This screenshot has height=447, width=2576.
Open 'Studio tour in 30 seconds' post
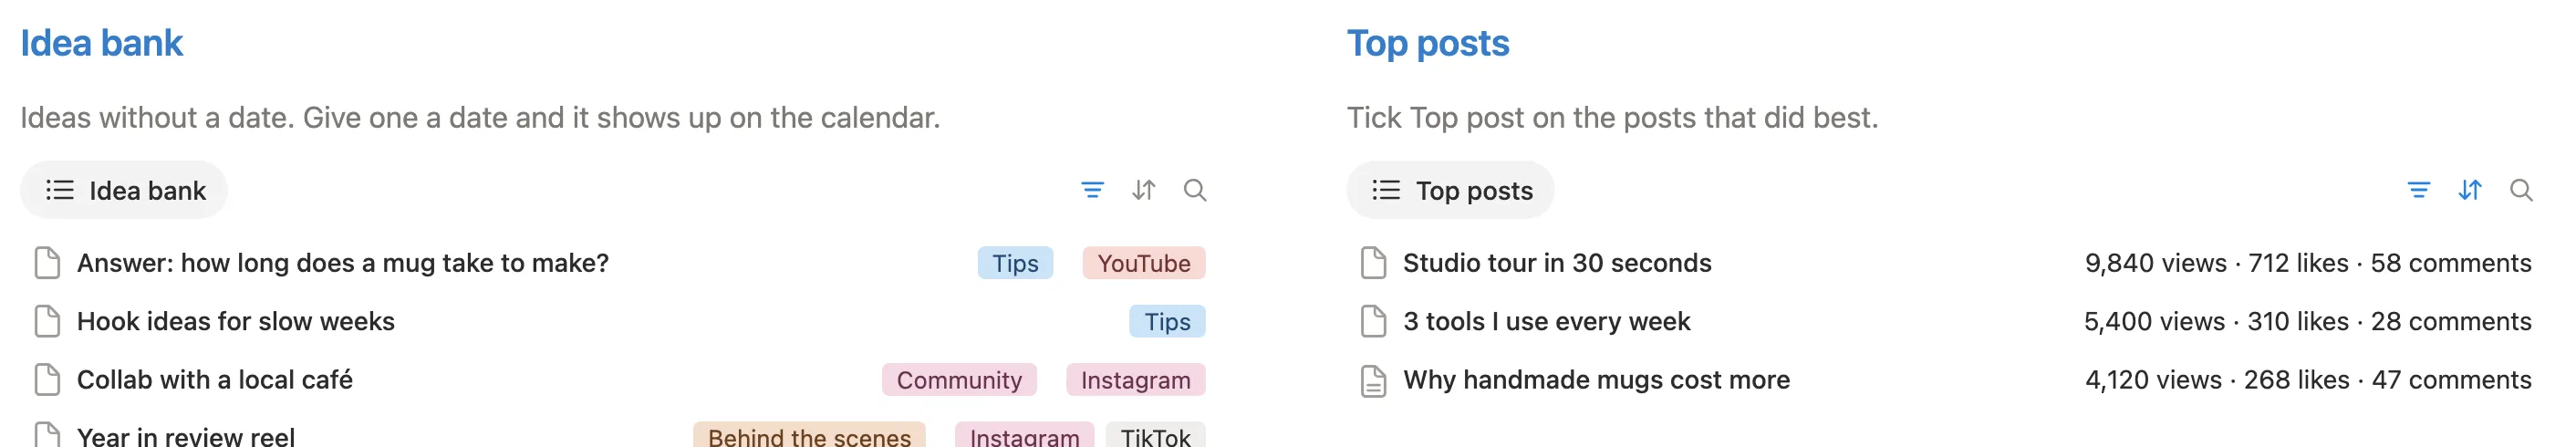pyautogui.click(x=1557, y=263)
